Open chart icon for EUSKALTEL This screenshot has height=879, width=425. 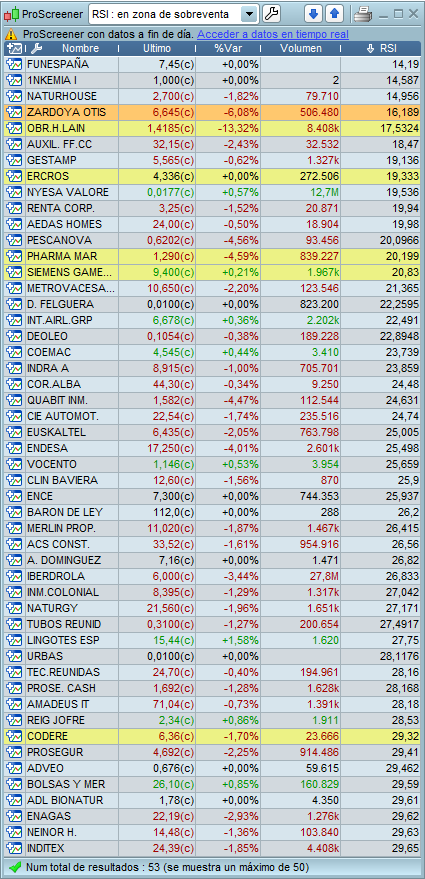13,432
